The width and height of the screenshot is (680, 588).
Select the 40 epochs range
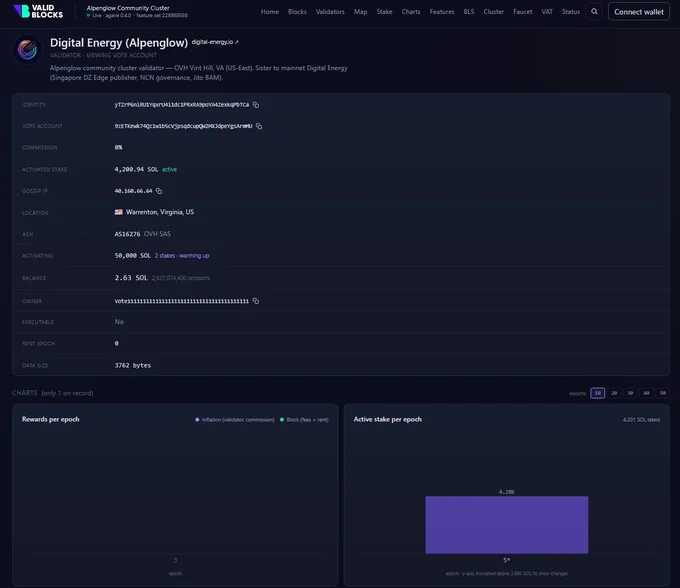click(x=646, y=393)
